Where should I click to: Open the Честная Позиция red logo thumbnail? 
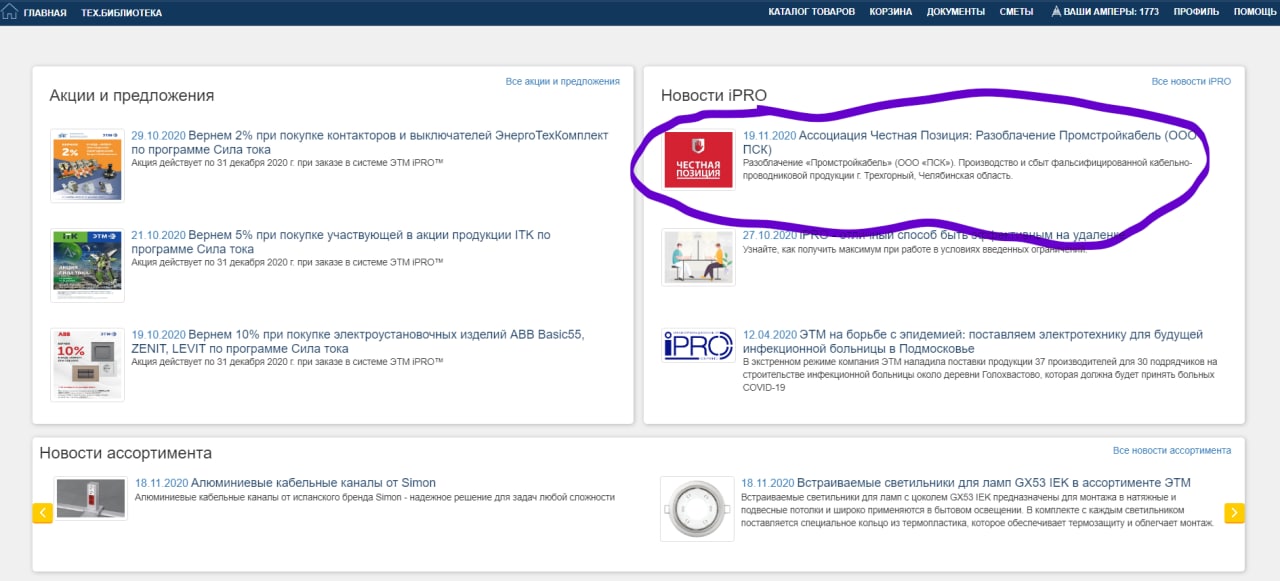[698, 160]
